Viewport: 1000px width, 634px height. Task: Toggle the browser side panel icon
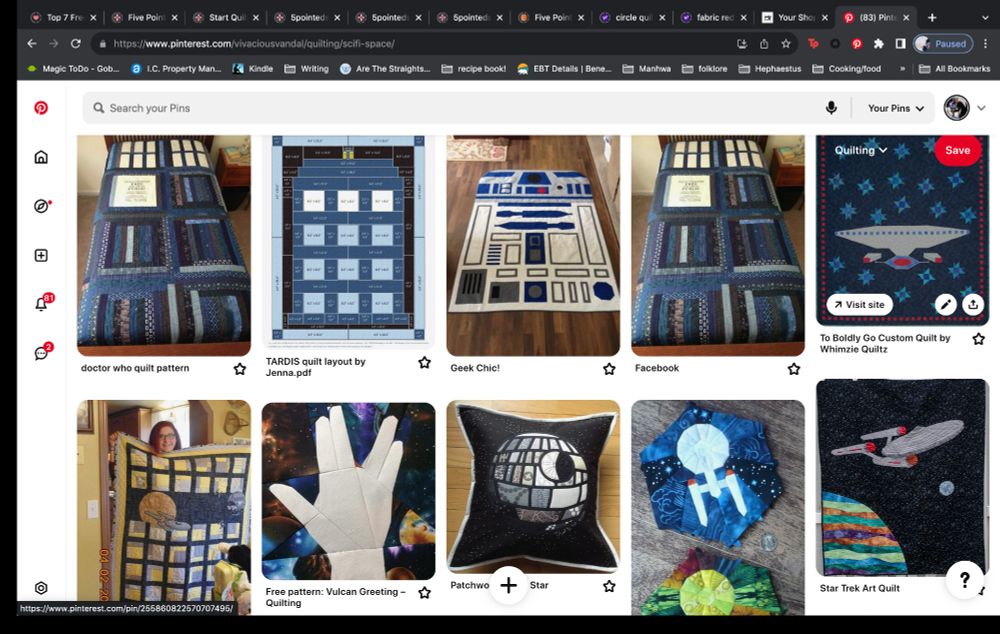900,43
